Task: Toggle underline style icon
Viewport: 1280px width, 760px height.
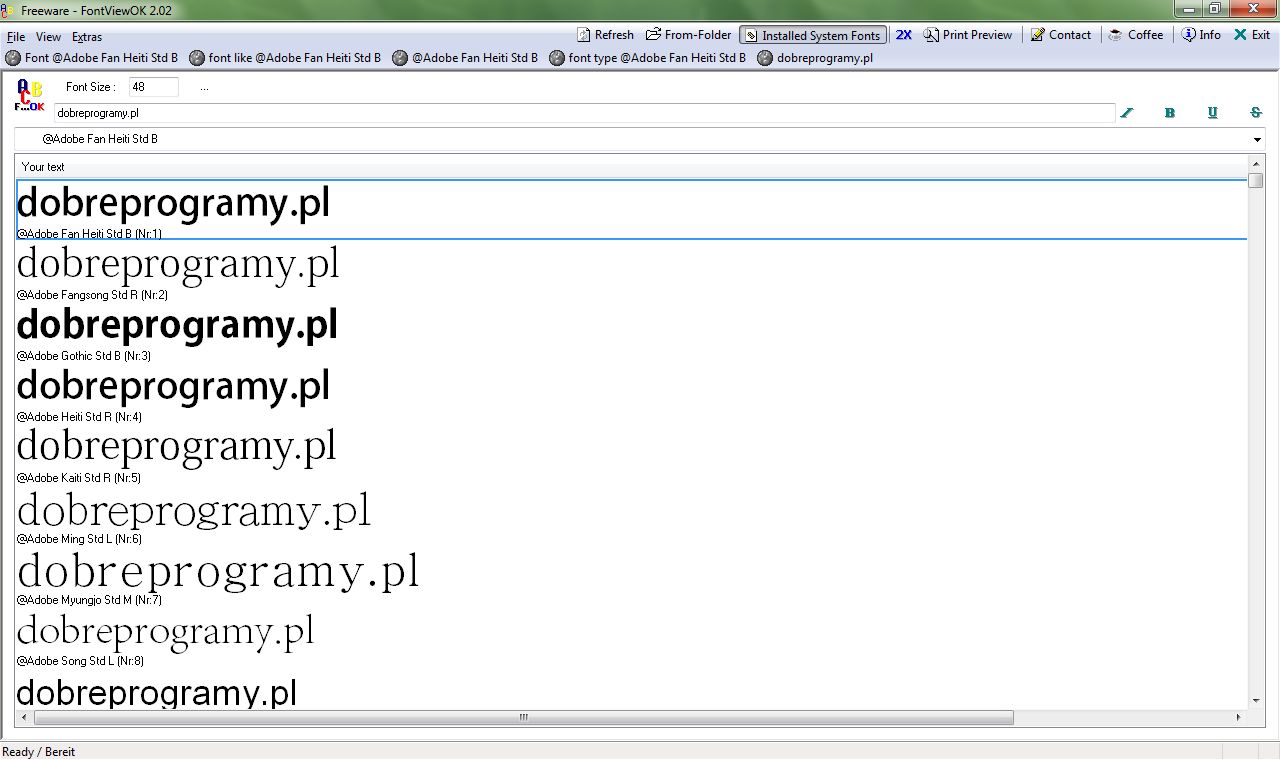Action: (1213, 113)
